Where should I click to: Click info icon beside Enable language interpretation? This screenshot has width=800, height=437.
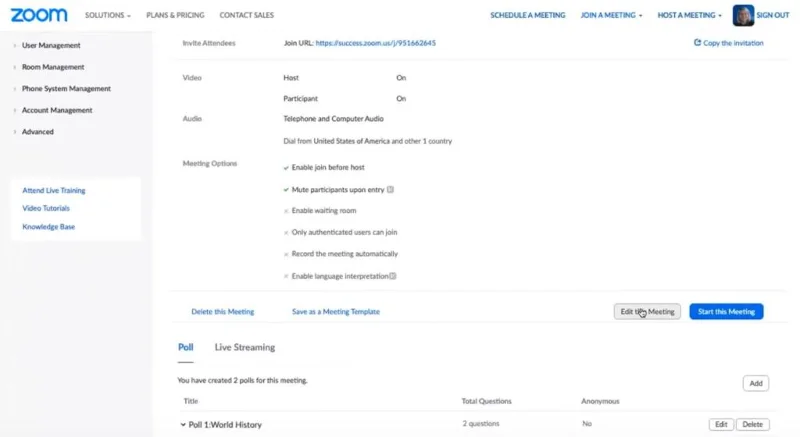click(x=393, y=276)
